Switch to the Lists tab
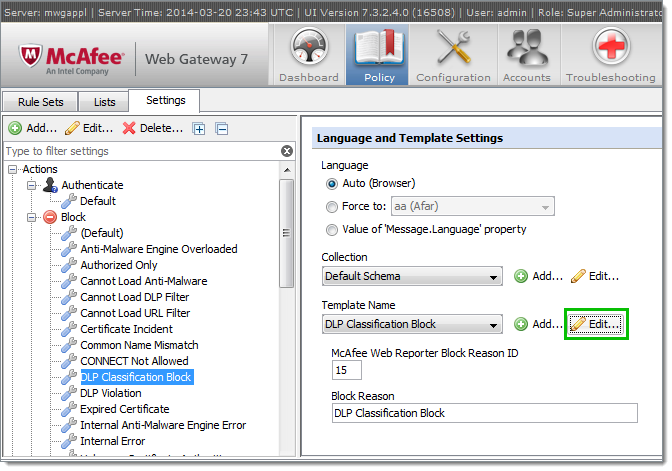This screenshot has width=672, height=471. 104,102
